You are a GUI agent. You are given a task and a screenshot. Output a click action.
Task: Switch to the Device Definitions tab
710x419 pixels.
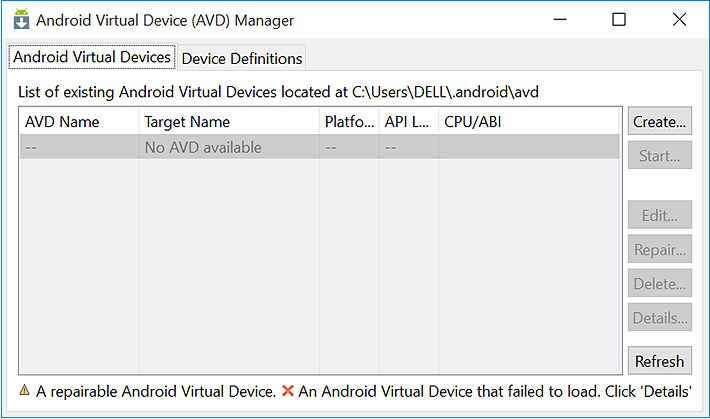coord(242,58)
